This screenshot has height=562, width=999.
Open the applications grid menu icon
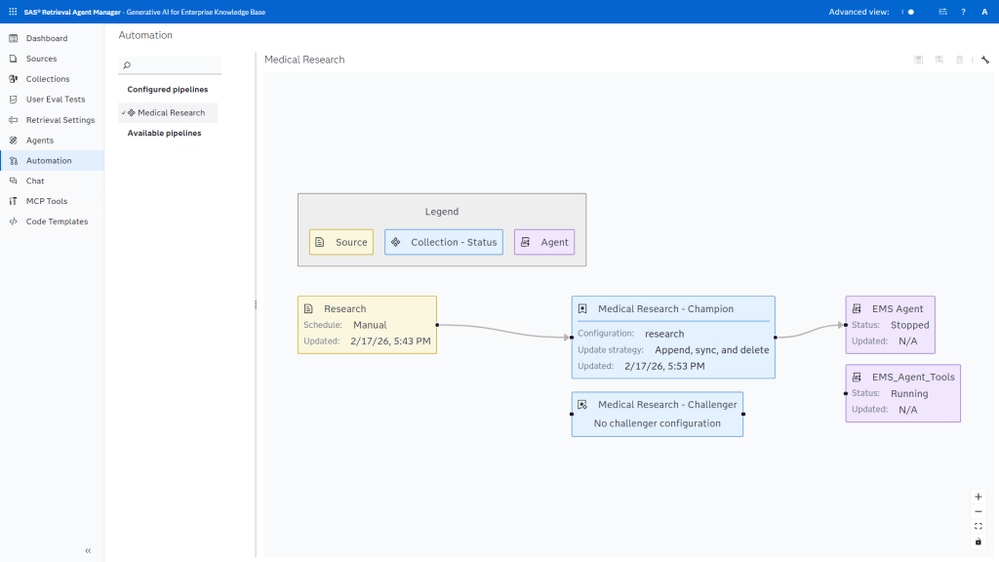point(13,11)
